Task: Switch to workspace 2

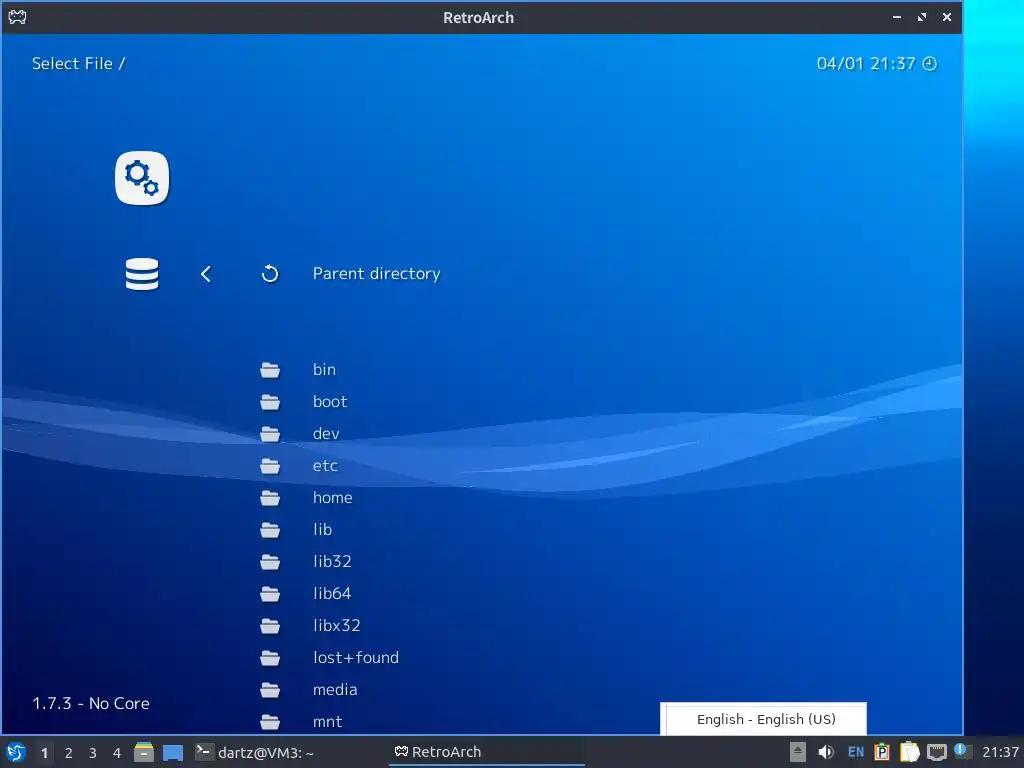Action: coord(69,753)
